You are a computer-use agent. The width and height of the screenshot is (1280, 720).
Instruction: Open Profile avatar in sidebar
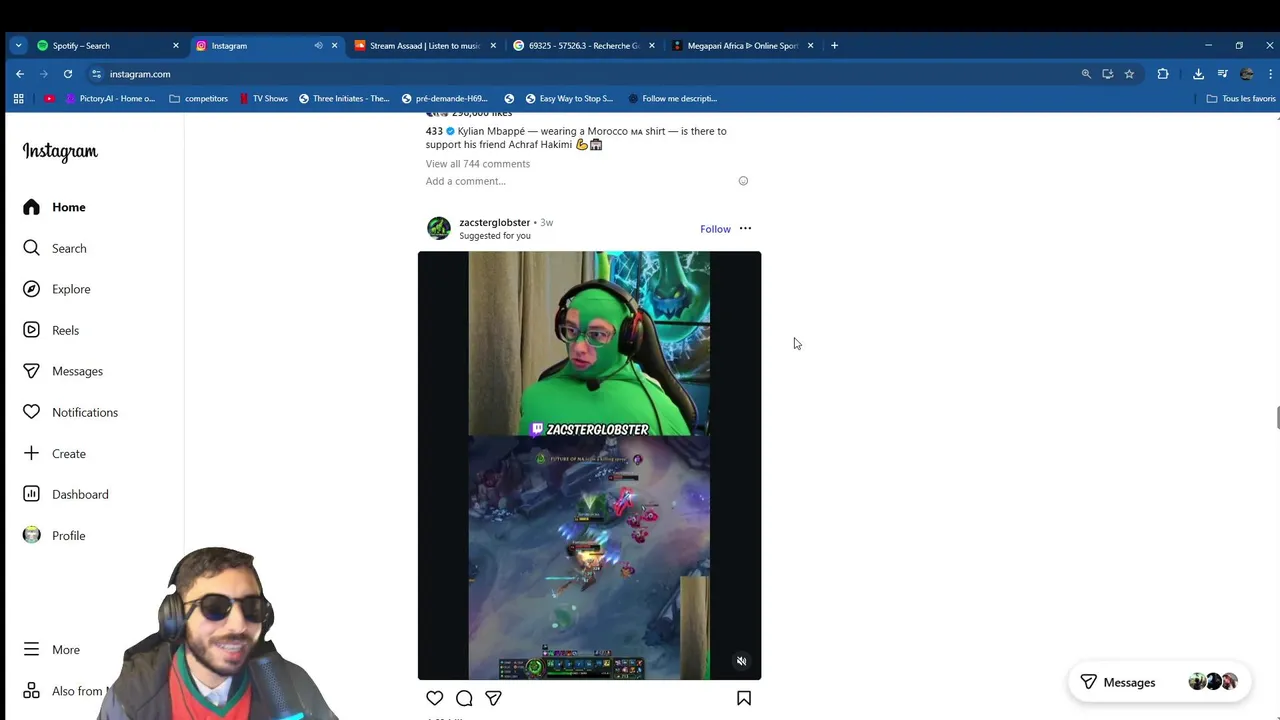tap(32, 535)
